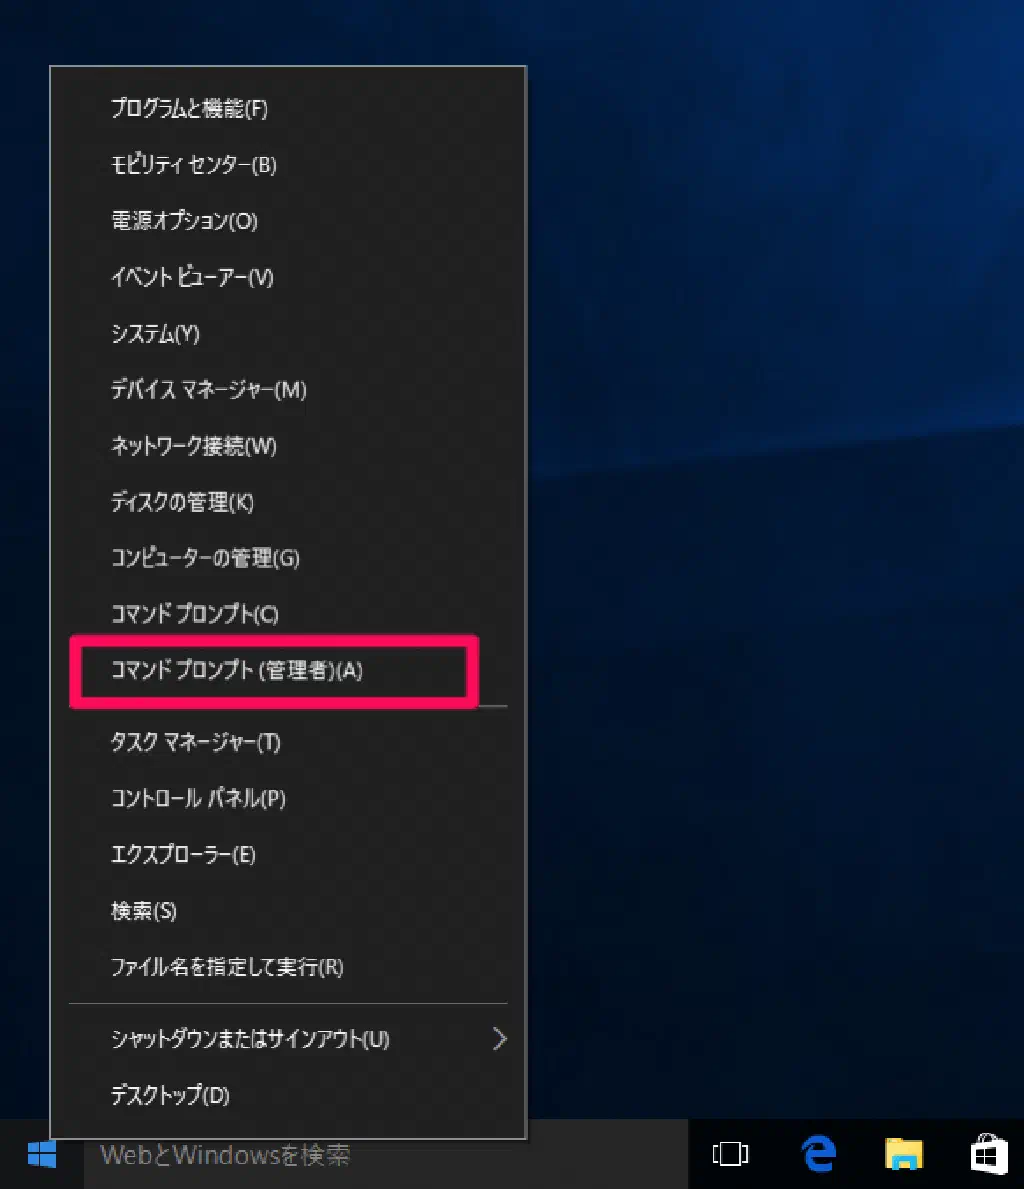Choose ファイル名を指定して実行(R)
This screenshot has width=1024, height=1189.
227,967
